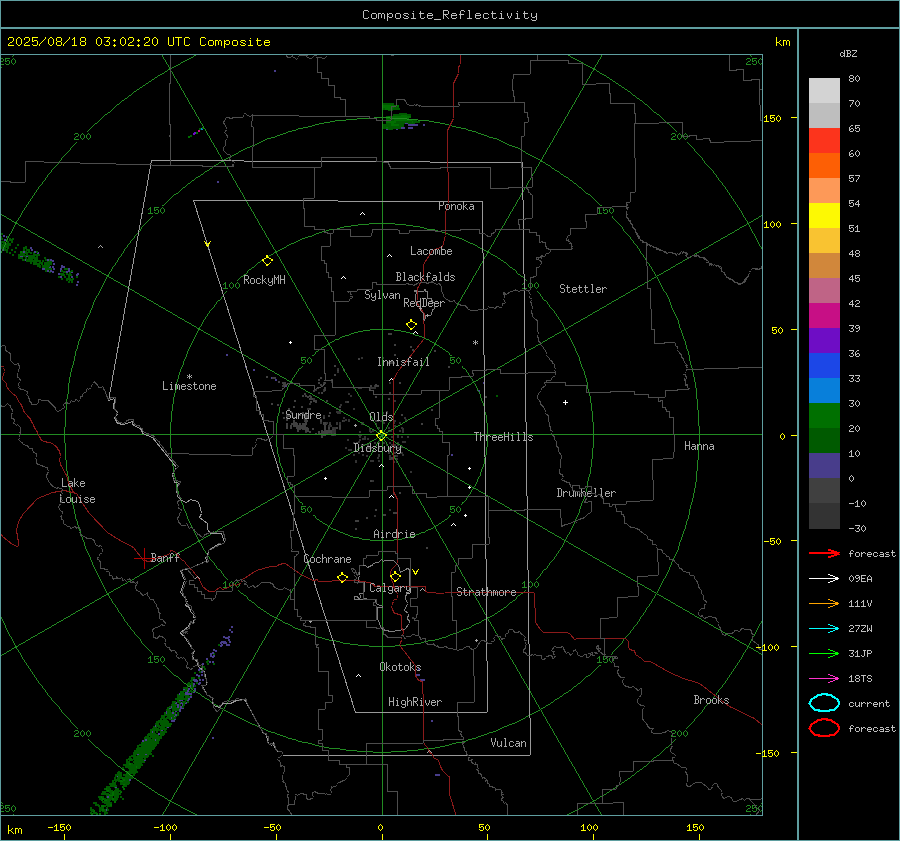
Task: Select the Innisfail label
Action: click(403, 362)
